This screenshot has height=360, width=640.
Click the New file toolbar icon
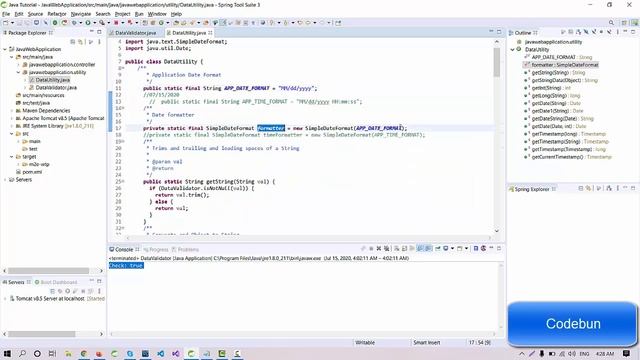tap(6, 23)
